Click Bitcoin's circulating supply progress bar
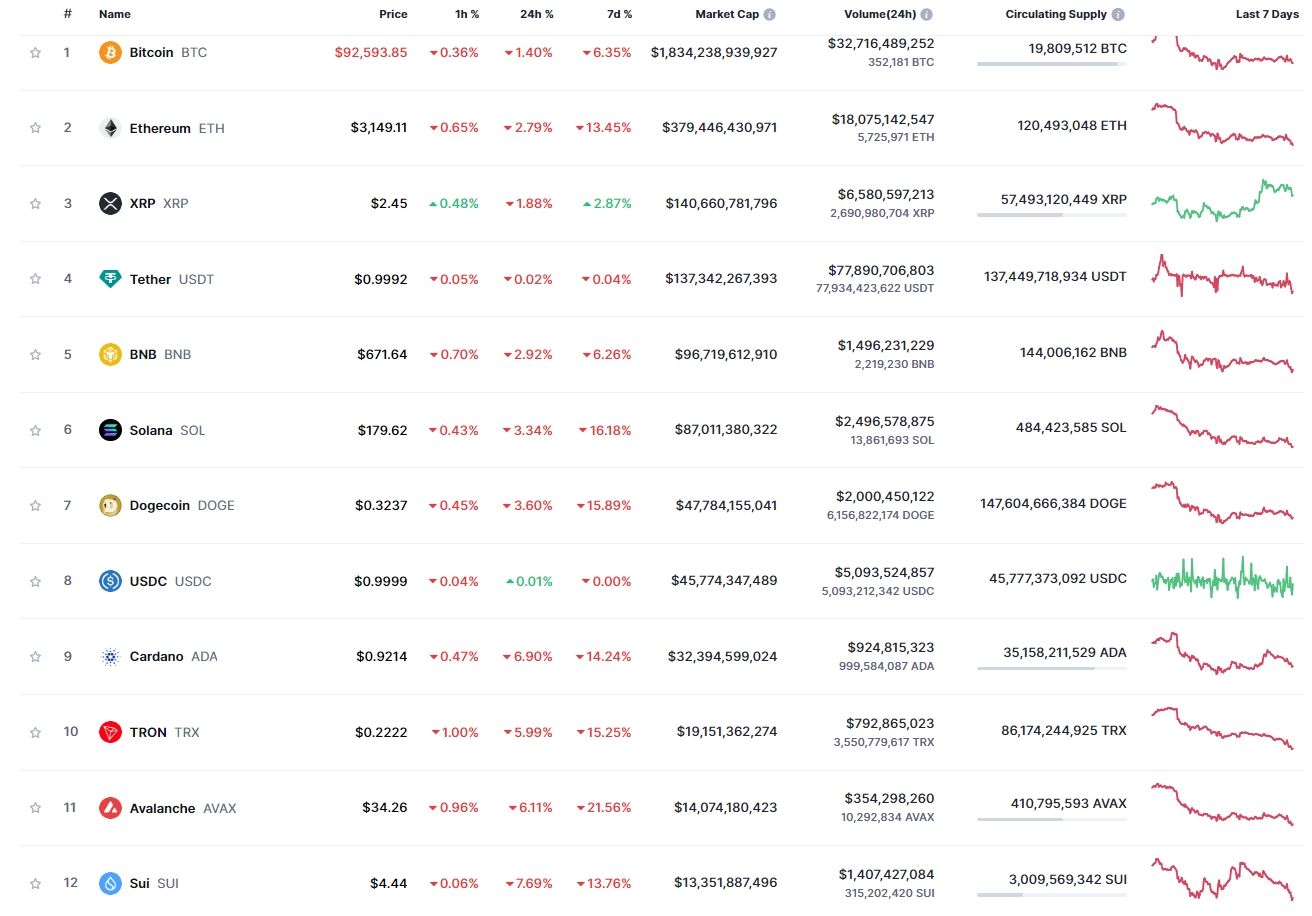Screen dimensions: 1312x916 (x=1052, y=64)
